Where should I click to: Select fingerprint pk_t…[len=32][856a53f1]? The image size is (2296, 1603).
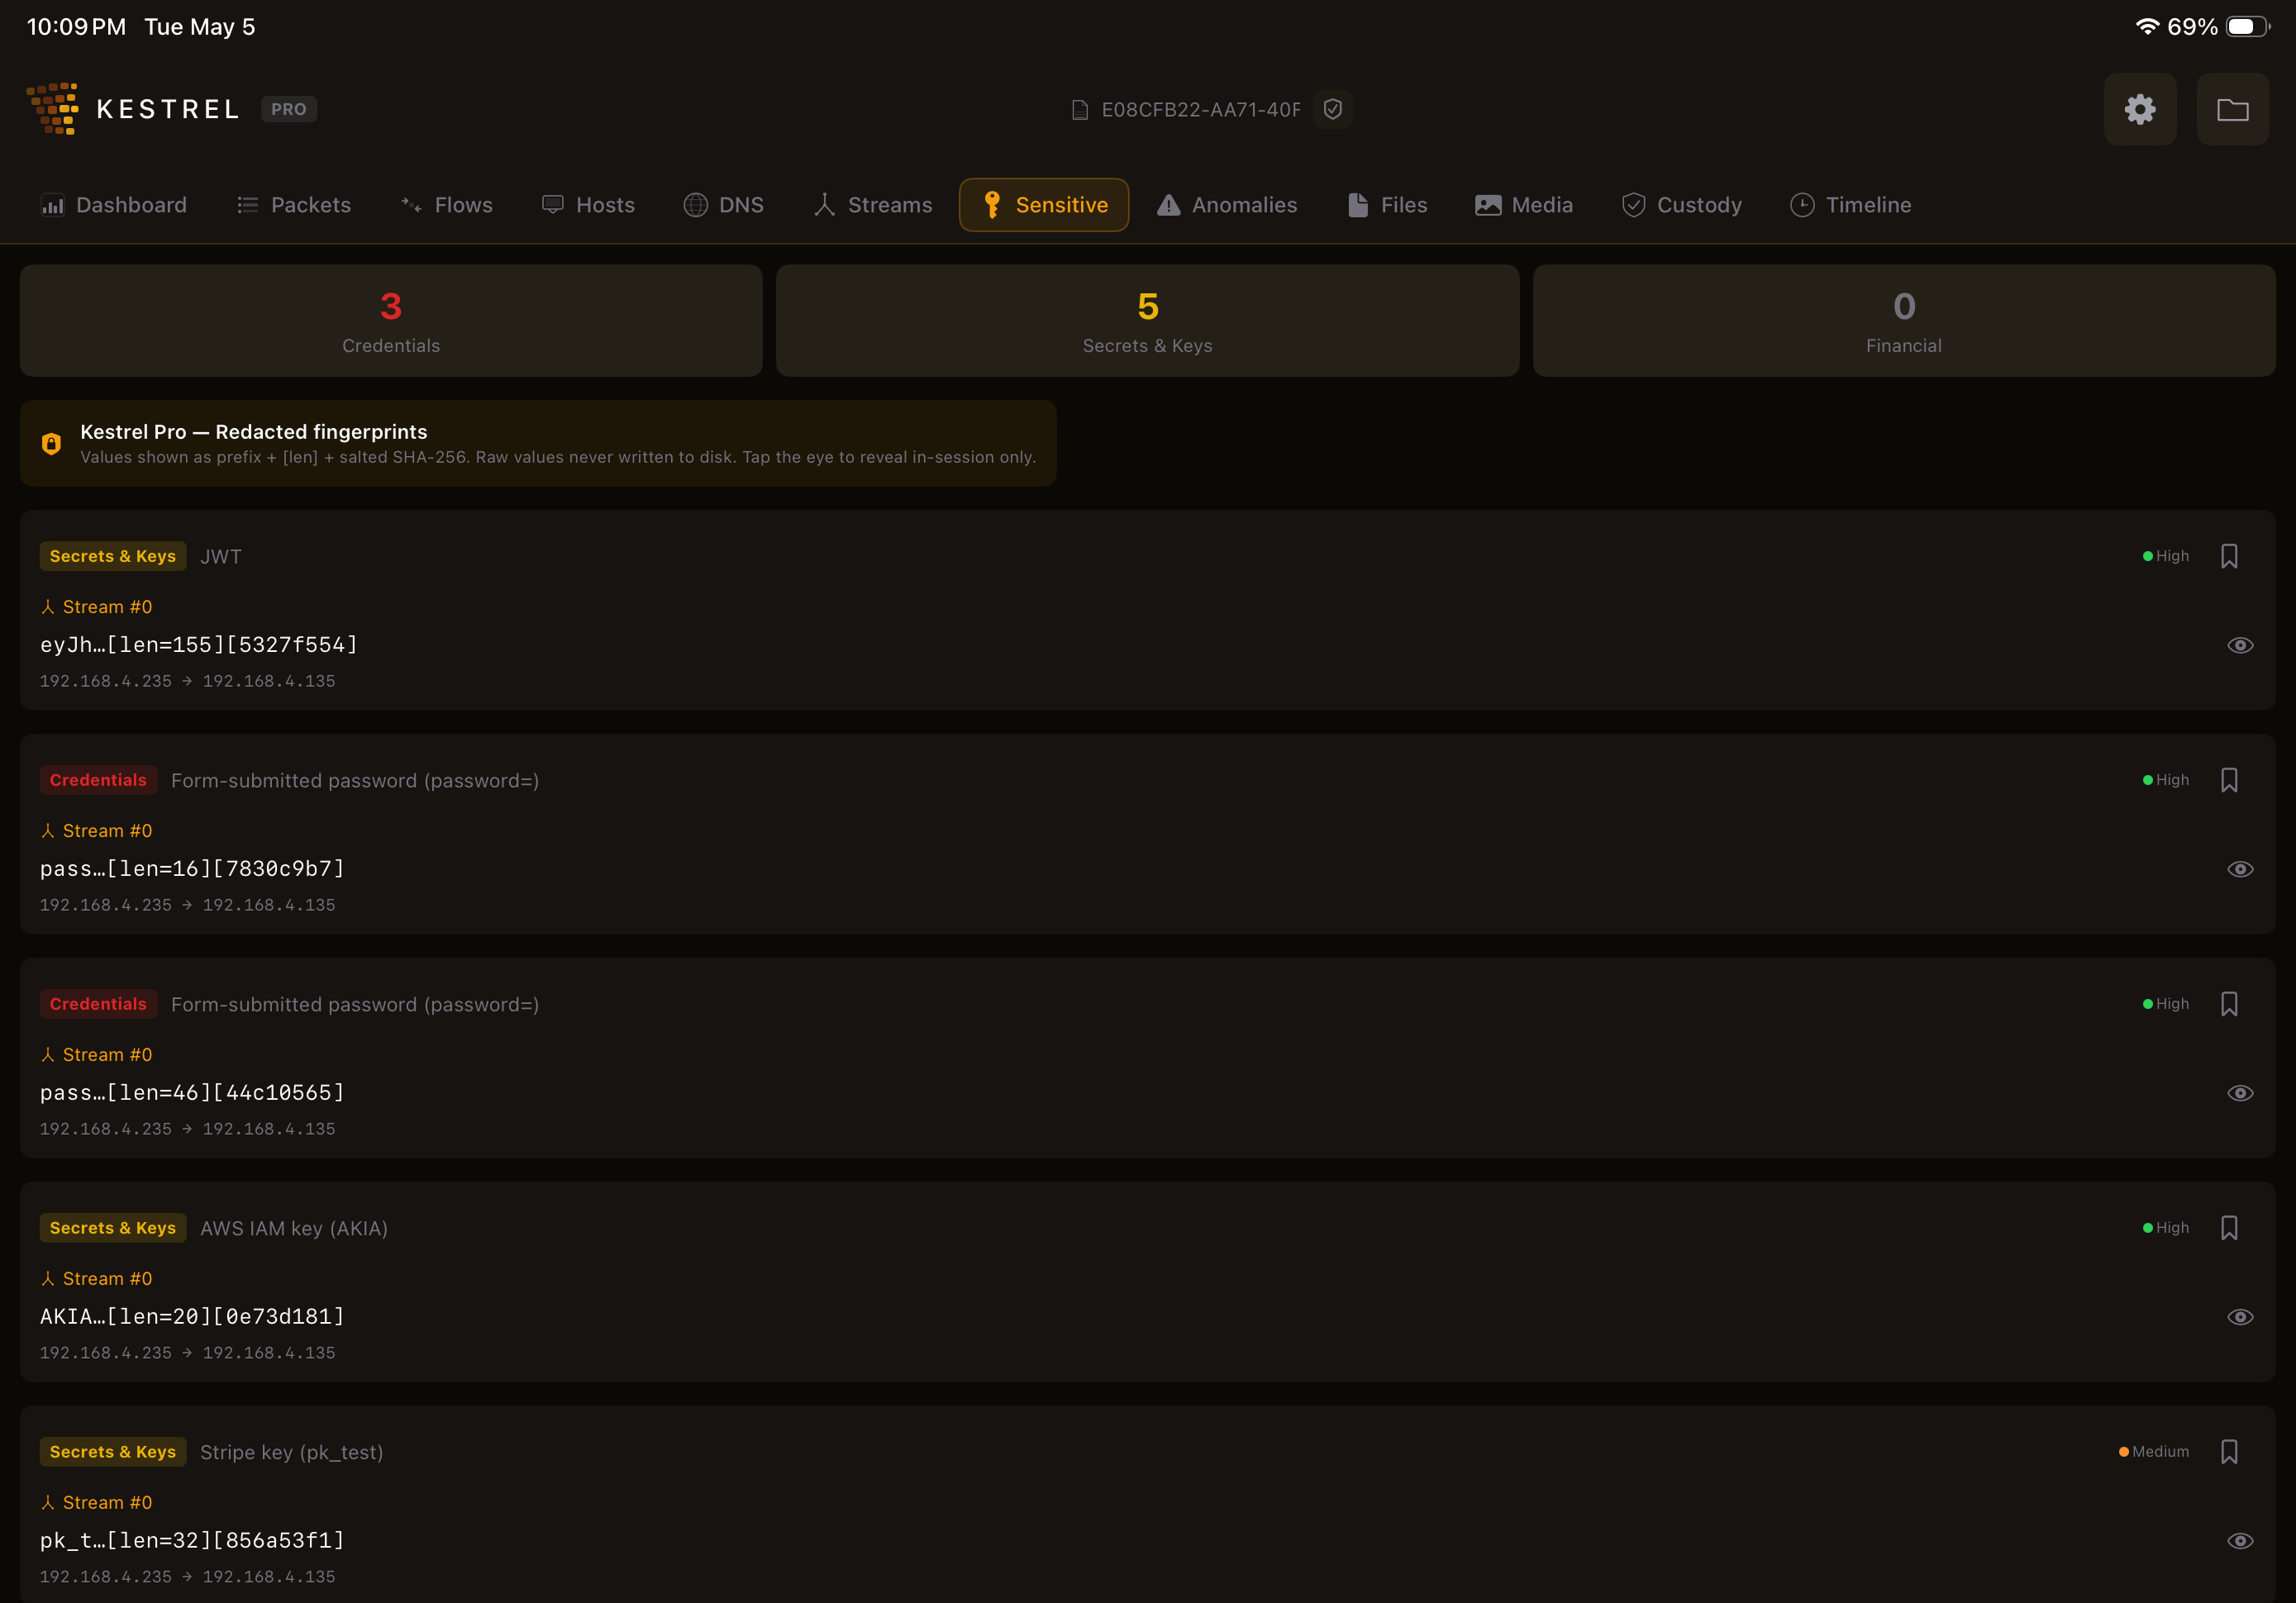[x=192, y=1541]
